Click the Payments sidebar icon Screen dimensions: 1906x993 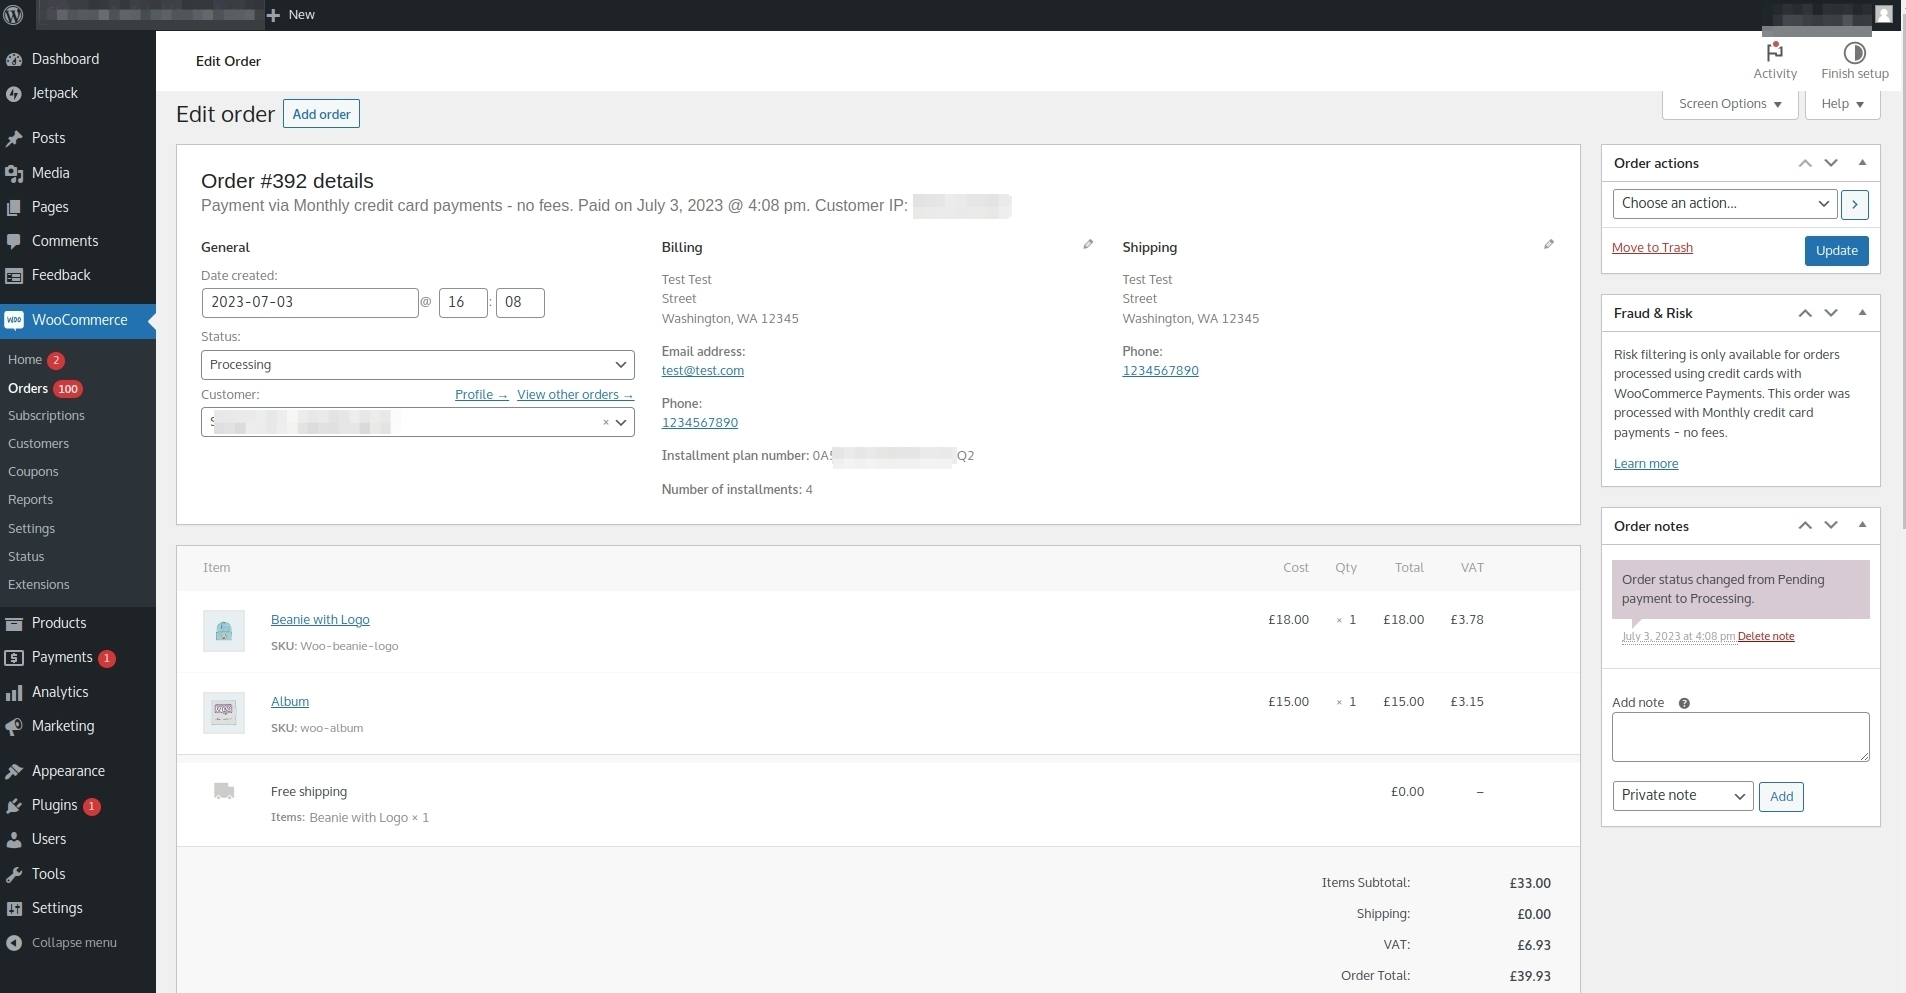click(x=14, y=658)
